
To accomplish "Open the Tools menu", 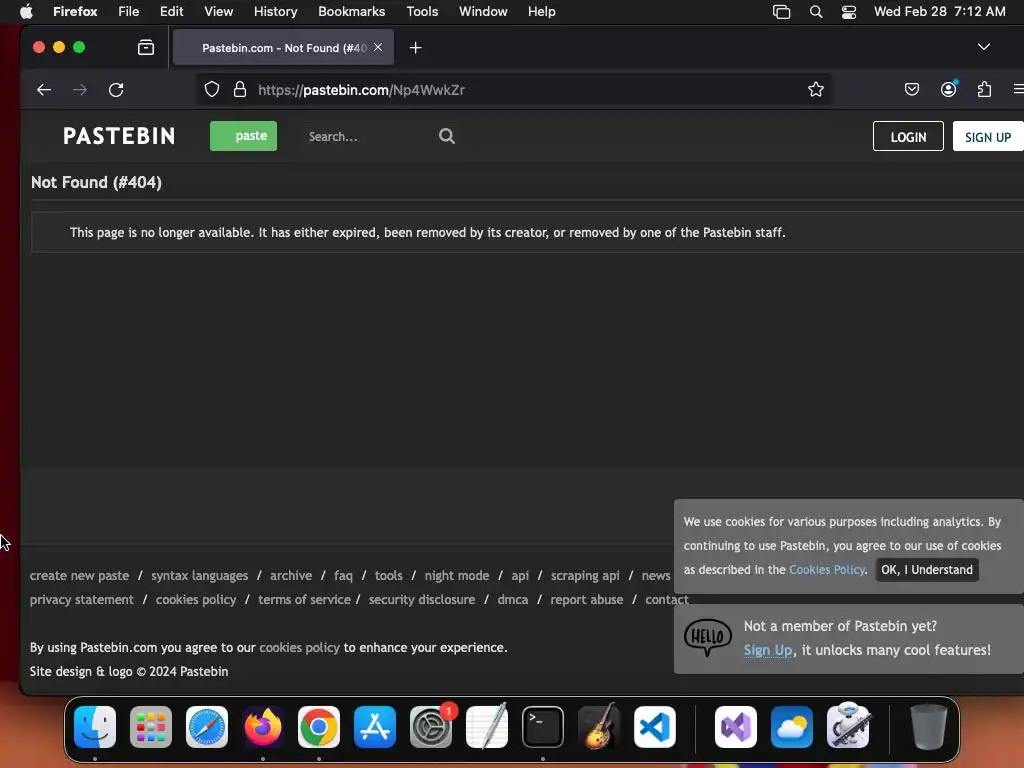I will 422,11.
